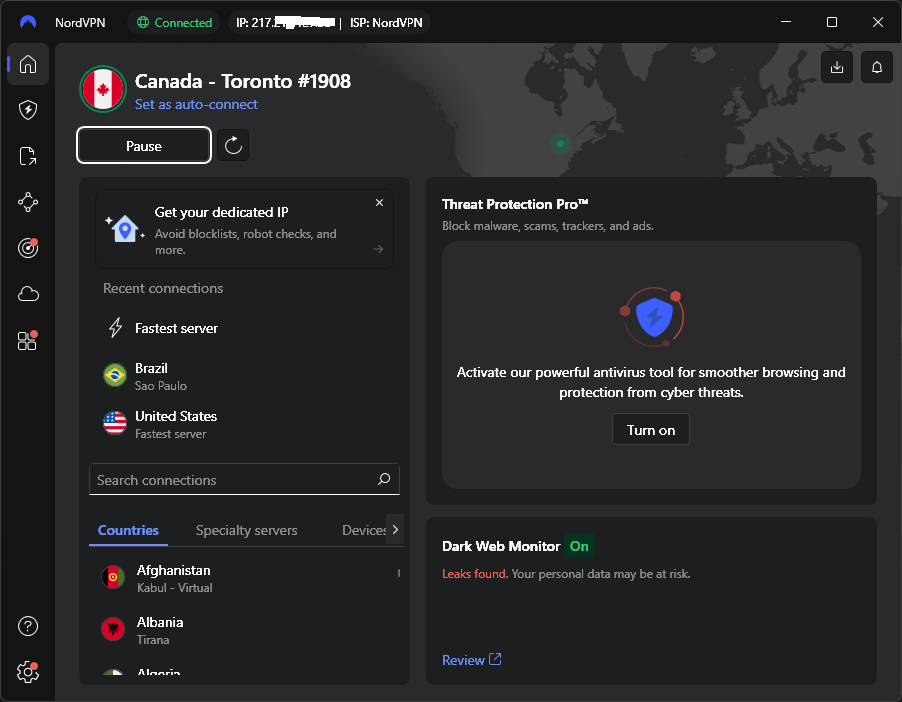Select Albania Tirana server
This screenshot has height=702, width=902.
click(x=244, y=630)
